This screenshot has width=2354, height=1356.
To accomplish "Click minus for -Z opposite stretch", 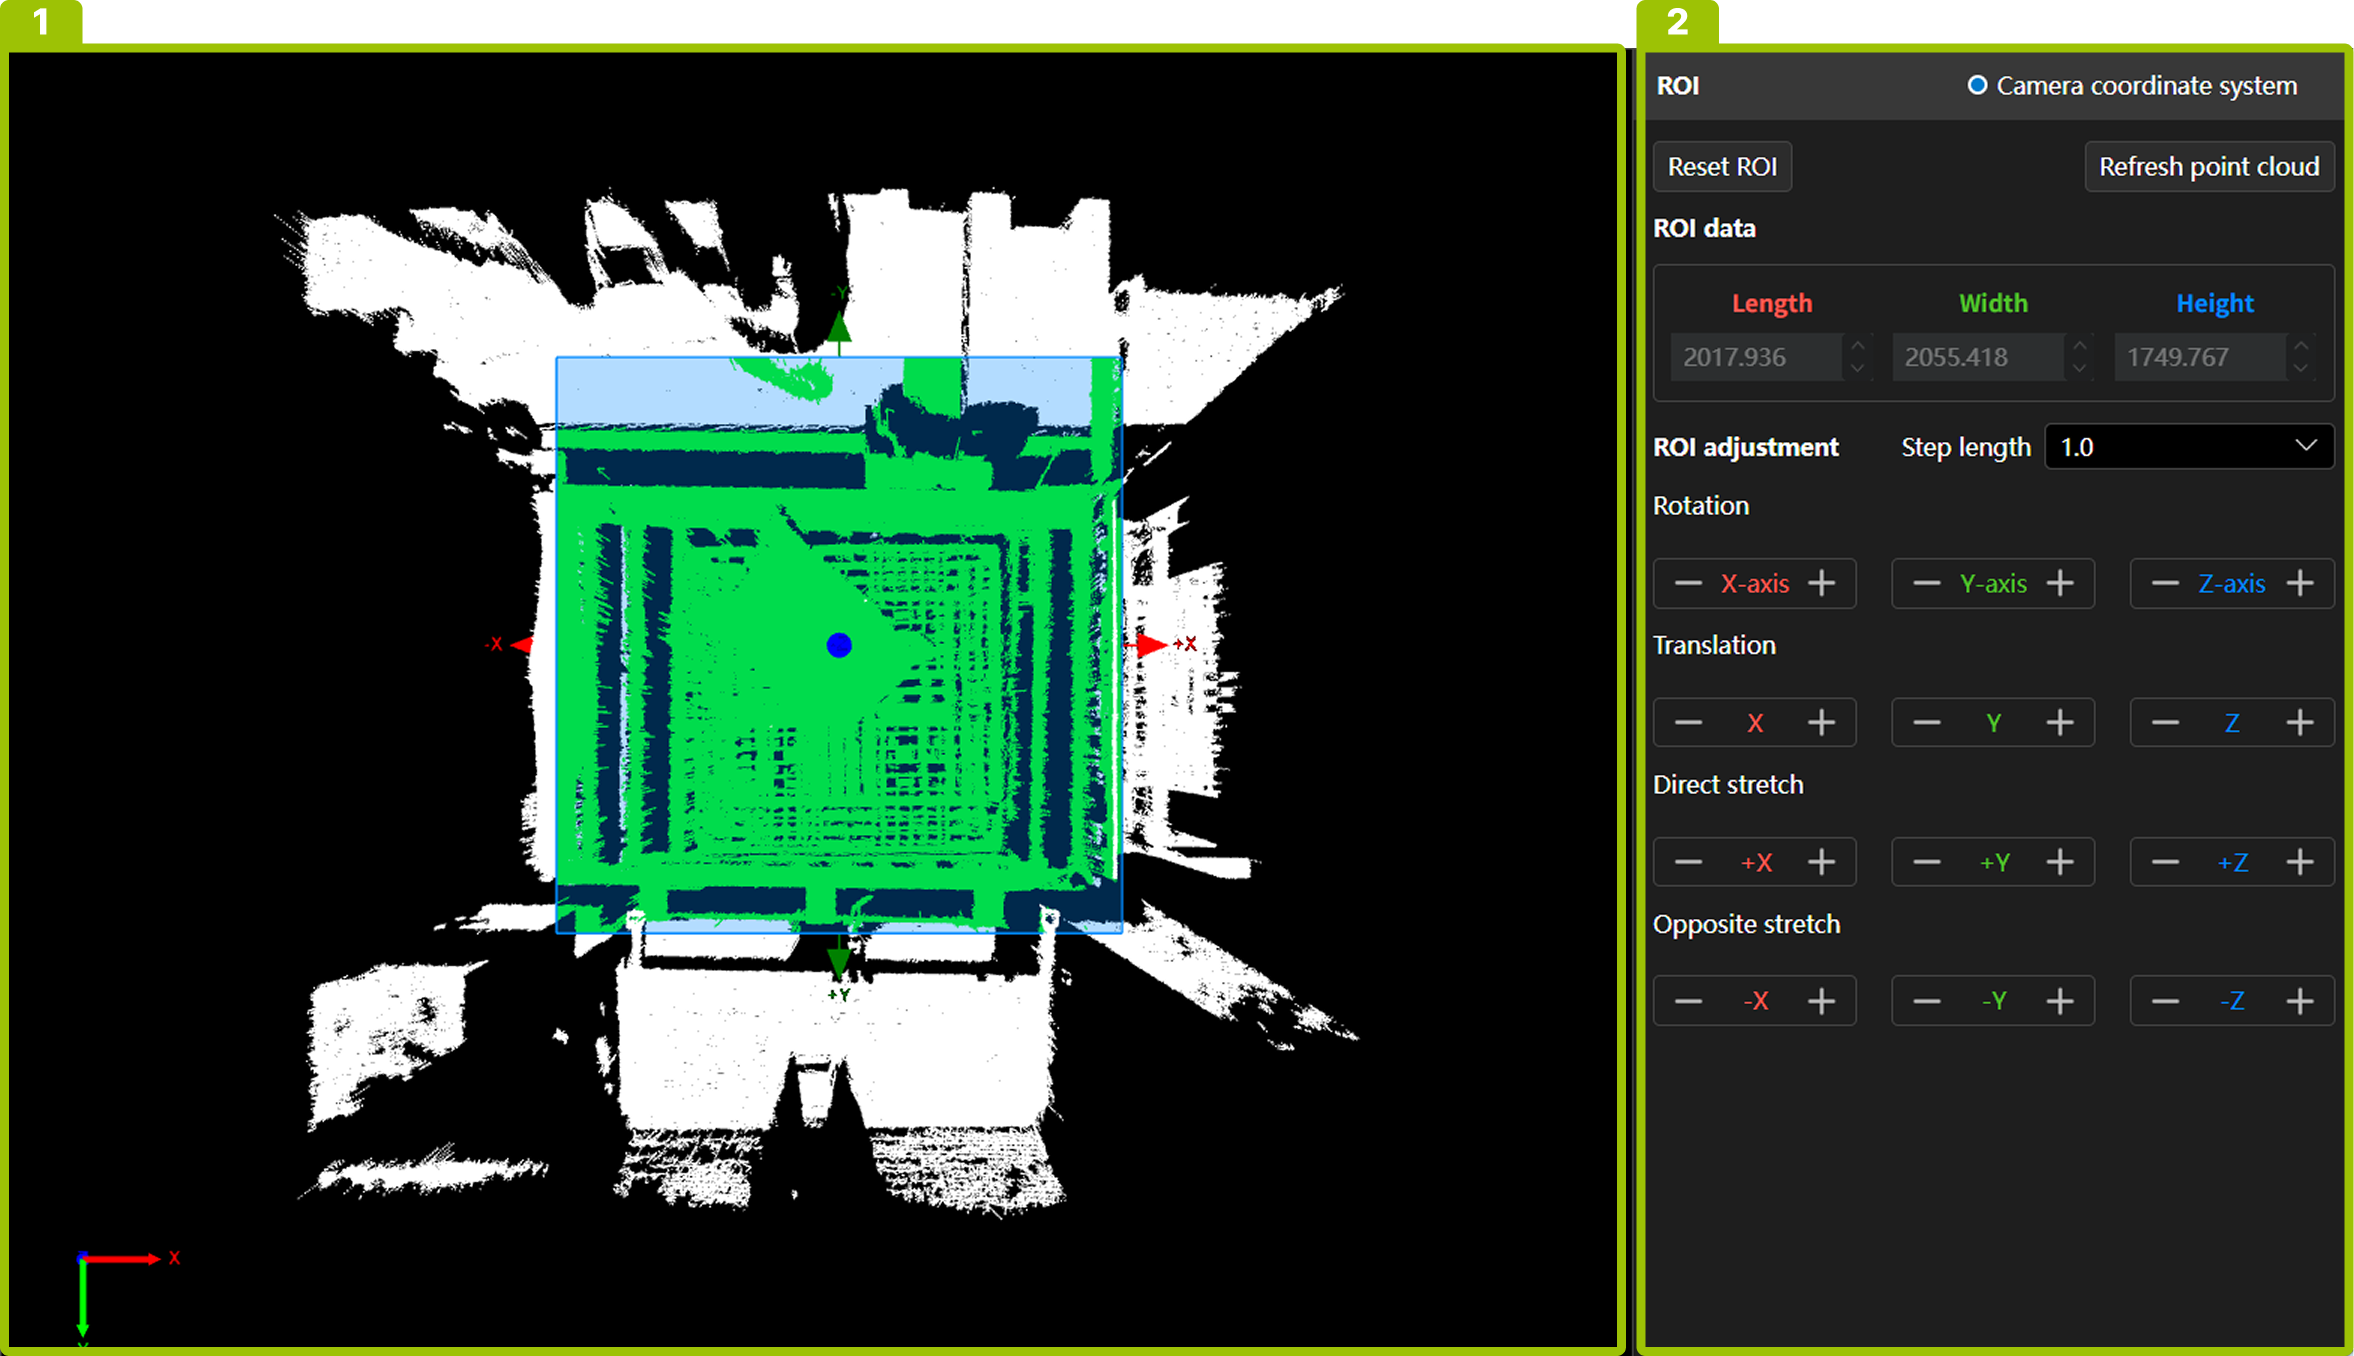I will [x=2165, y=1001].
